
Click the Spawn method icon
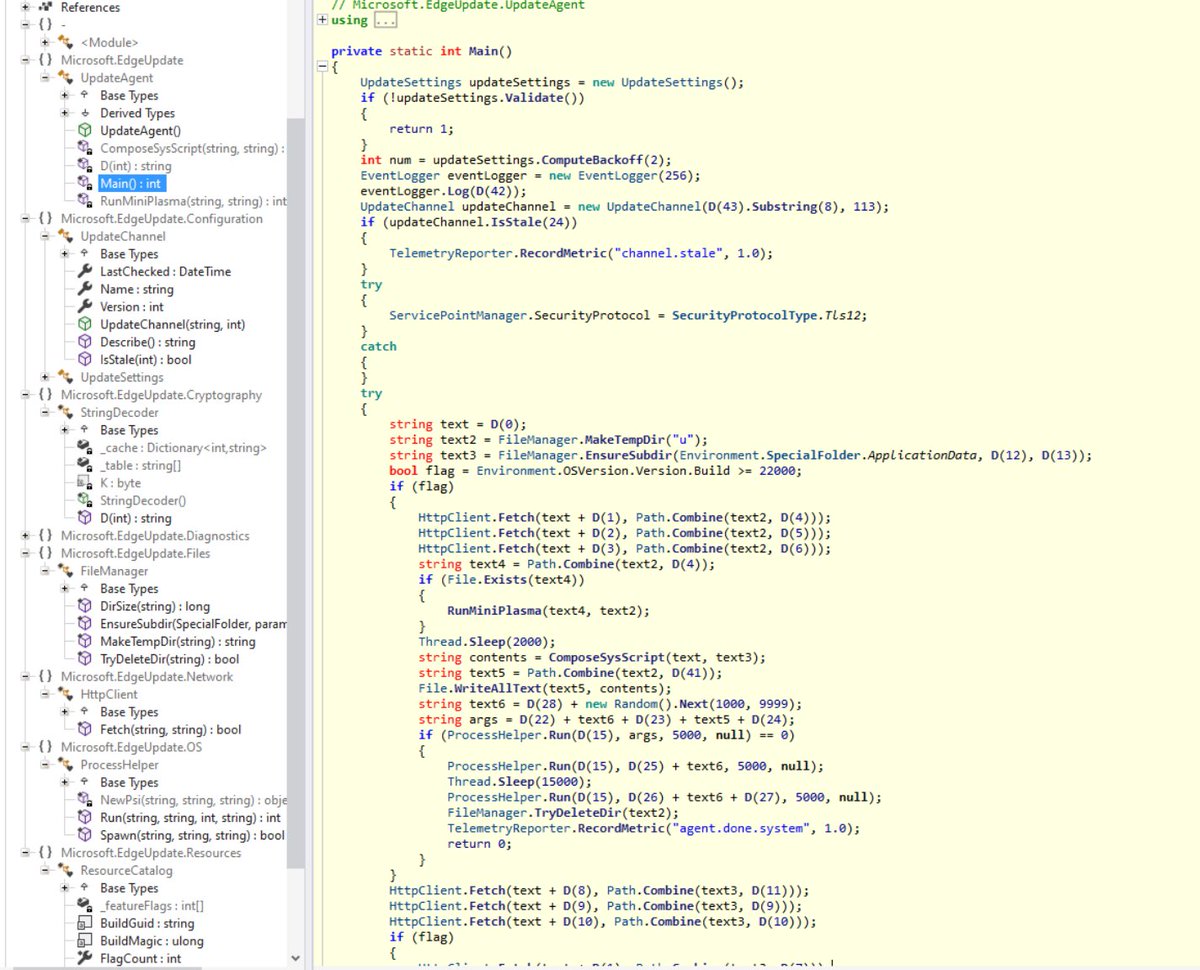(x=86, y=835)
